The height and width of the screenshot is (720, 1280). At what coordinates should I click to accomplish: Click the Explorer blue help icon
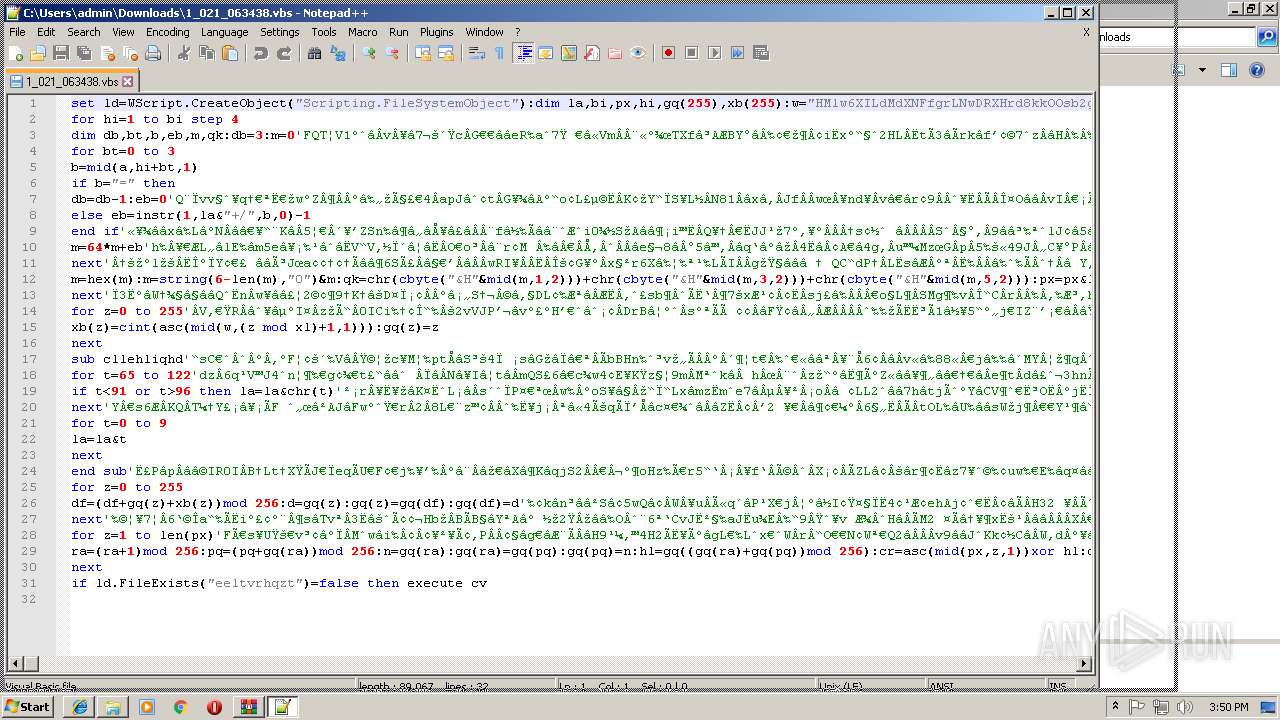1259,70
